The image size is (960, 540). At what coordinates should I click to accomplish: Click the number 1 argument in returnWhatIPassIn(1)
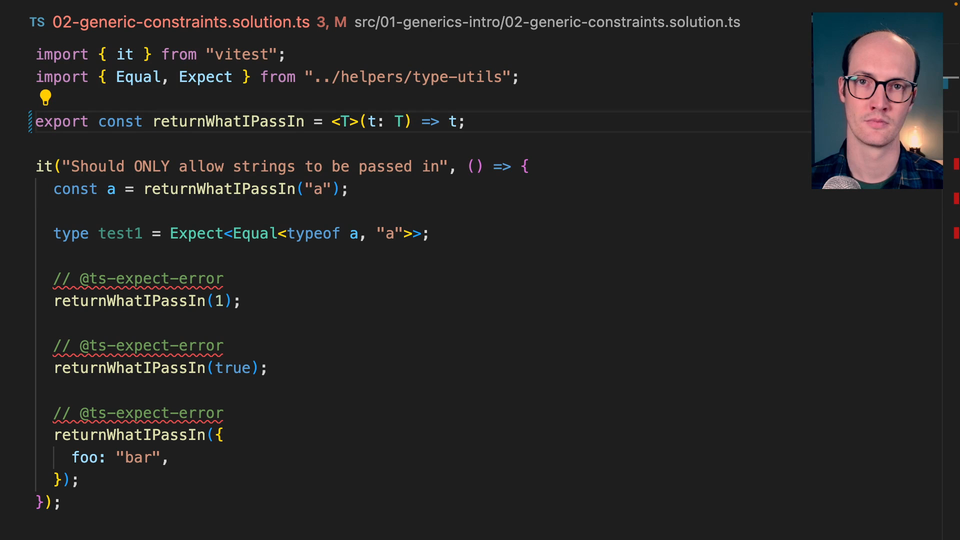(x=220, y=301)
